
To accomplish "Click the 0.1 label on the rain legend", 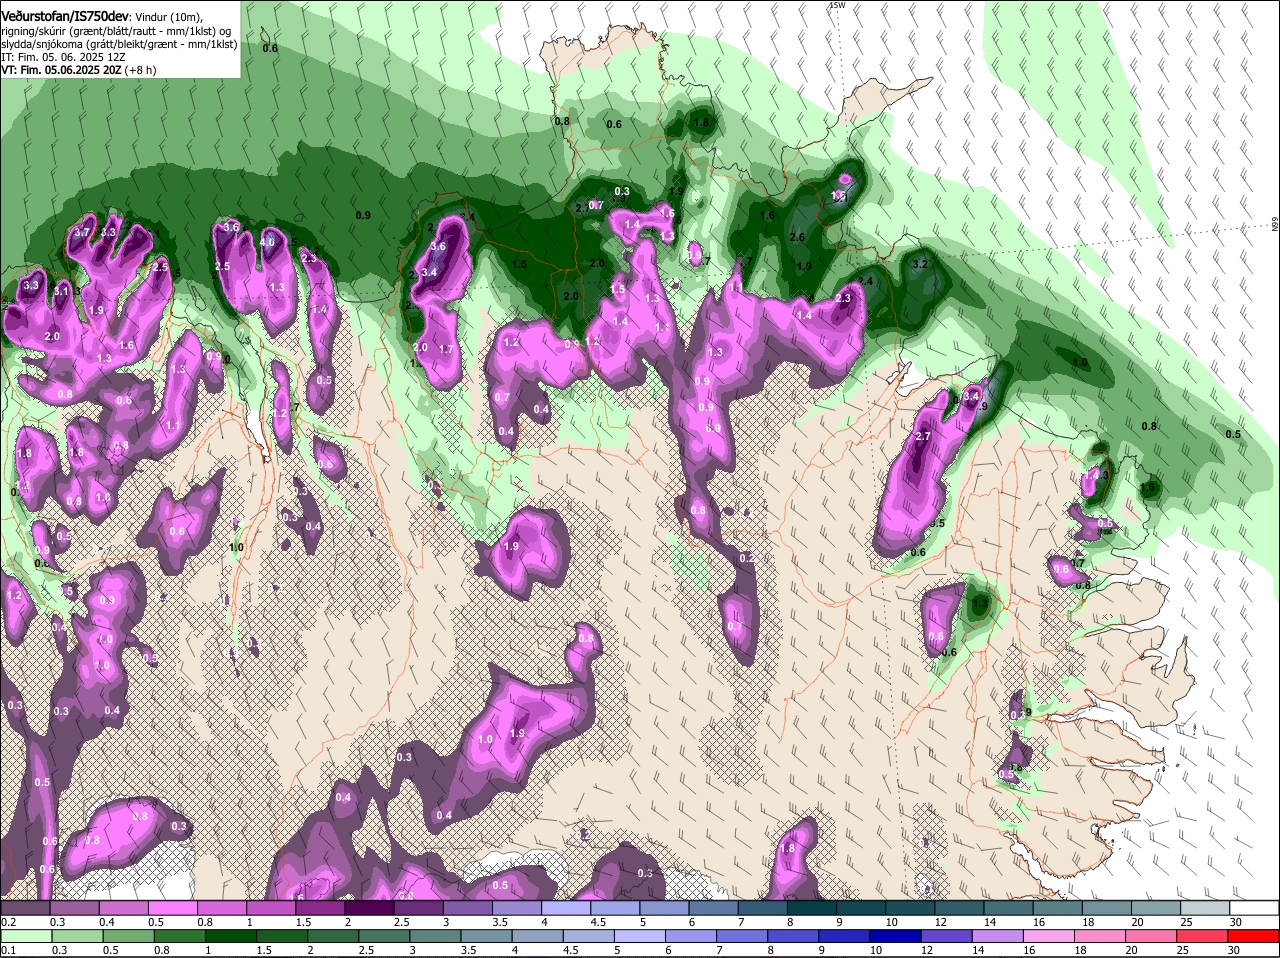I will click(8, 950).
